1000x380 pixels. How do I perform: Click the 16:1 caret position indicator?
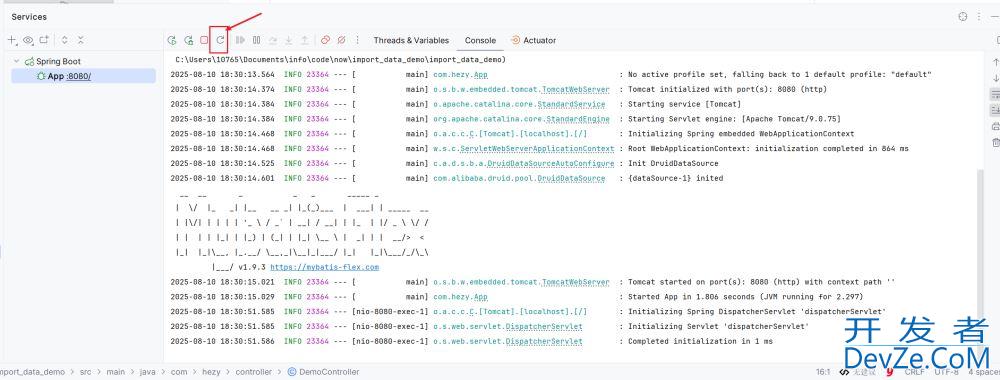(823, 372)
